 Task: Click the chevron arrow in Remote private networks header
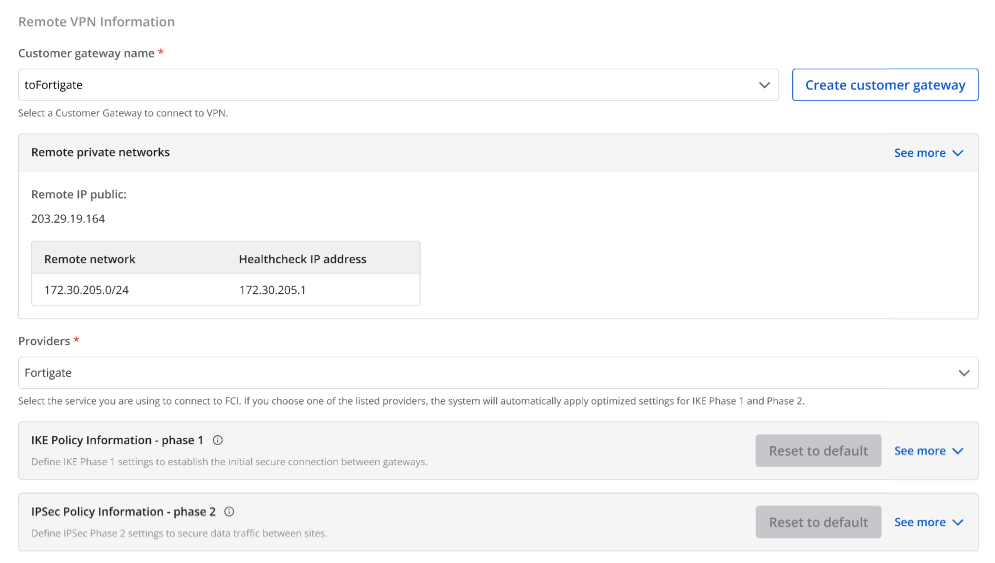pyautogui.click(x=957, y=153)
